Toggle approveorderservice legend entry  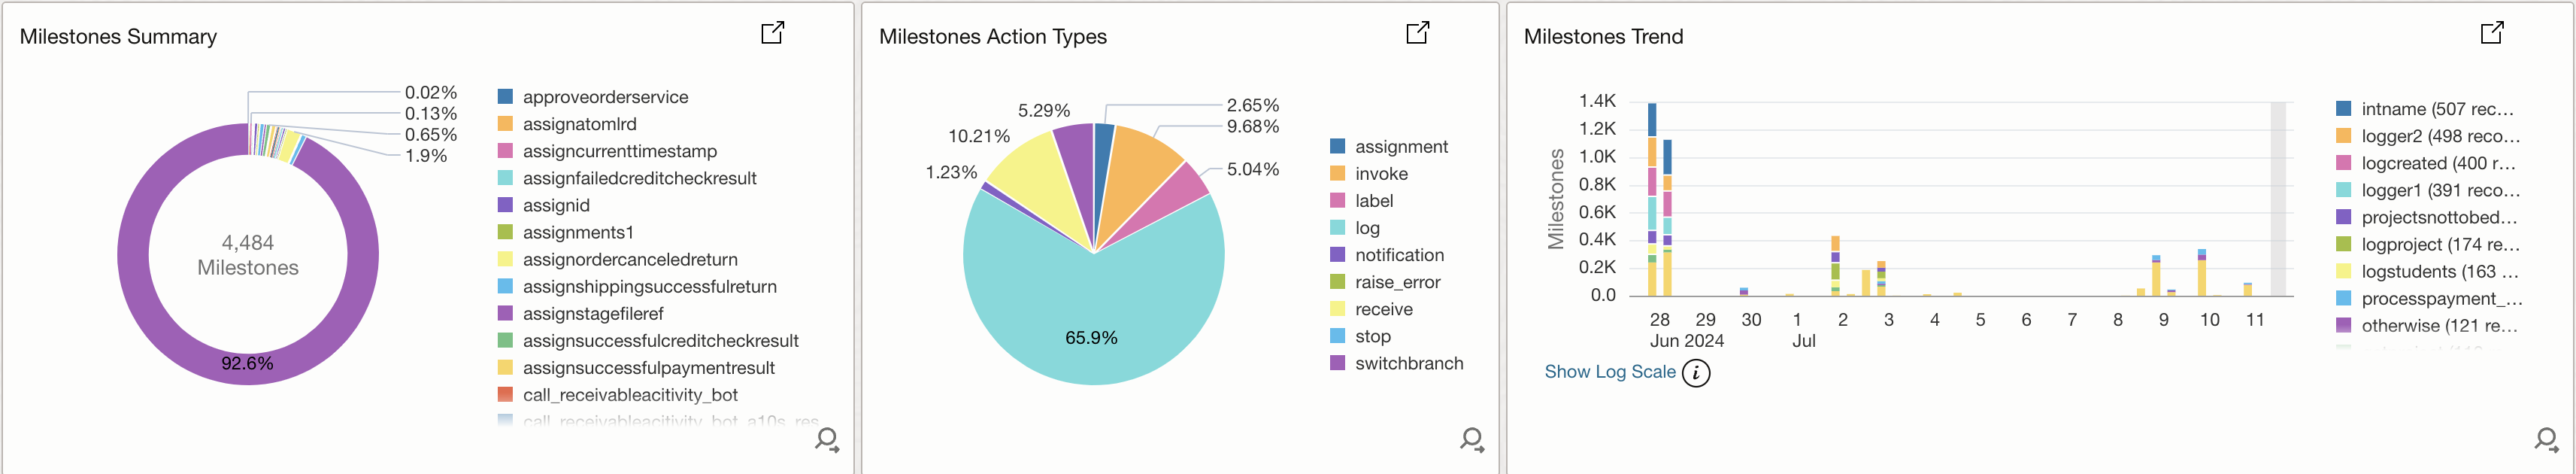[605, 97]
